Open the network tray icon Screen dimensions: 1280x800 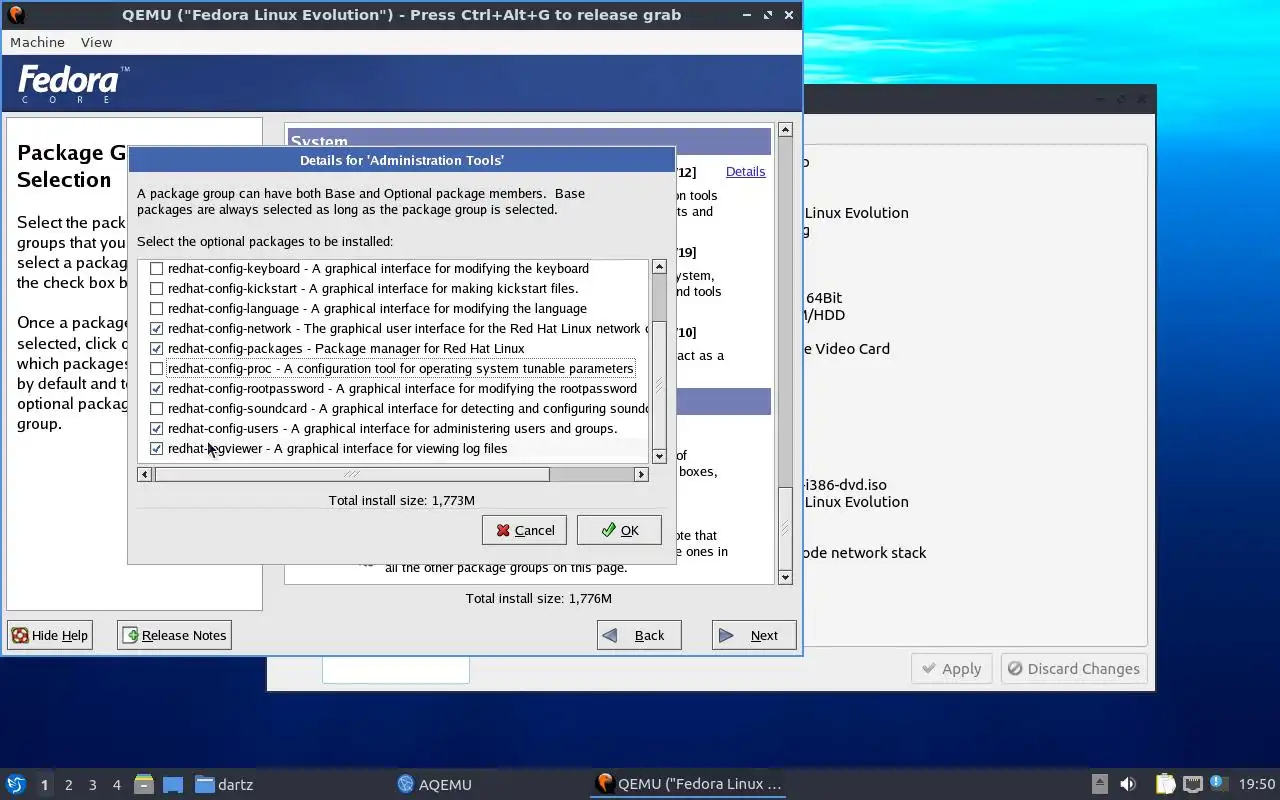1192,784
